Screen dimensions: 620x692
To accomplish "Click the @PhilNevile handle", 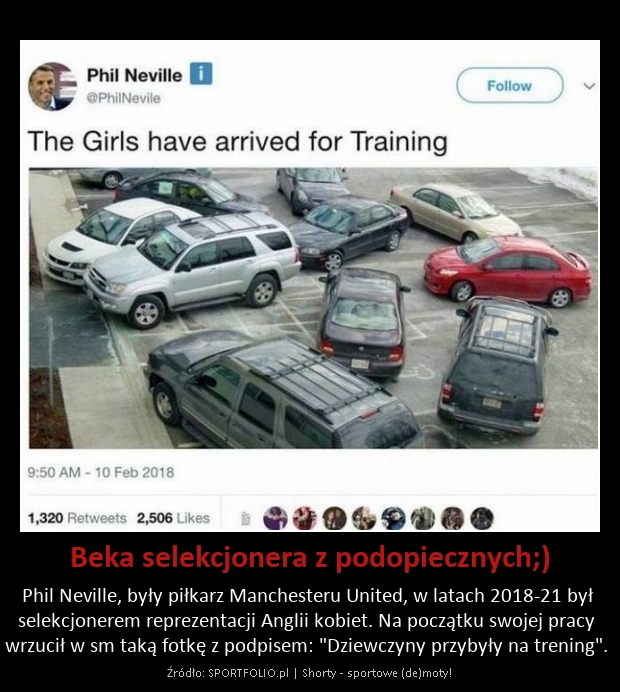I will (124, 98).
